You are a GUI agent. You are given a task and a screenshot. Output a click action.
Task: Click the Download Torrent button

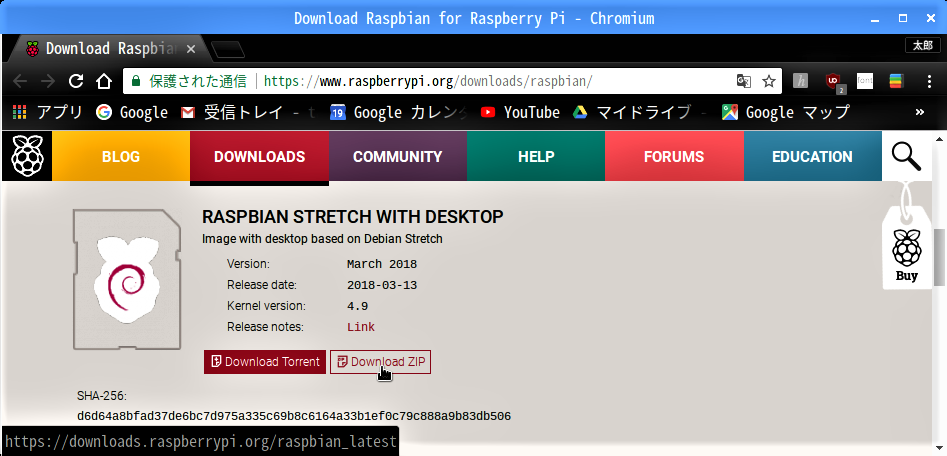coord(265,362)
